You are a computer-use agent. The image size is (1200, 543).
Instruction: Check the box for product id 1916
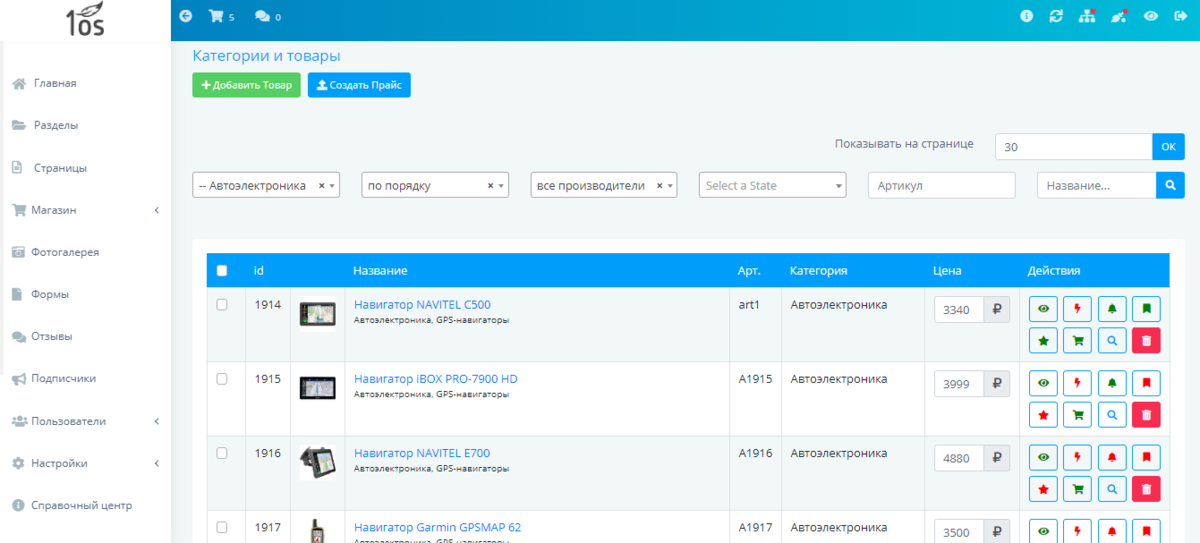[222, 453]
